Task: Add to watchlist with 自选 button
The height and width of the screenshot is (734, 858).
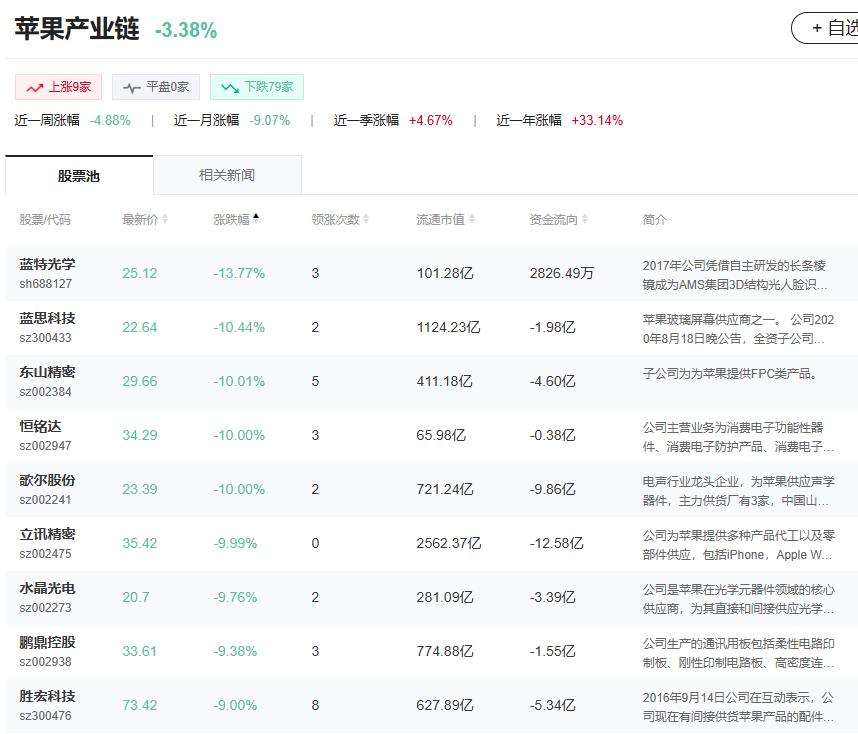Action: [x=825, y=28]
